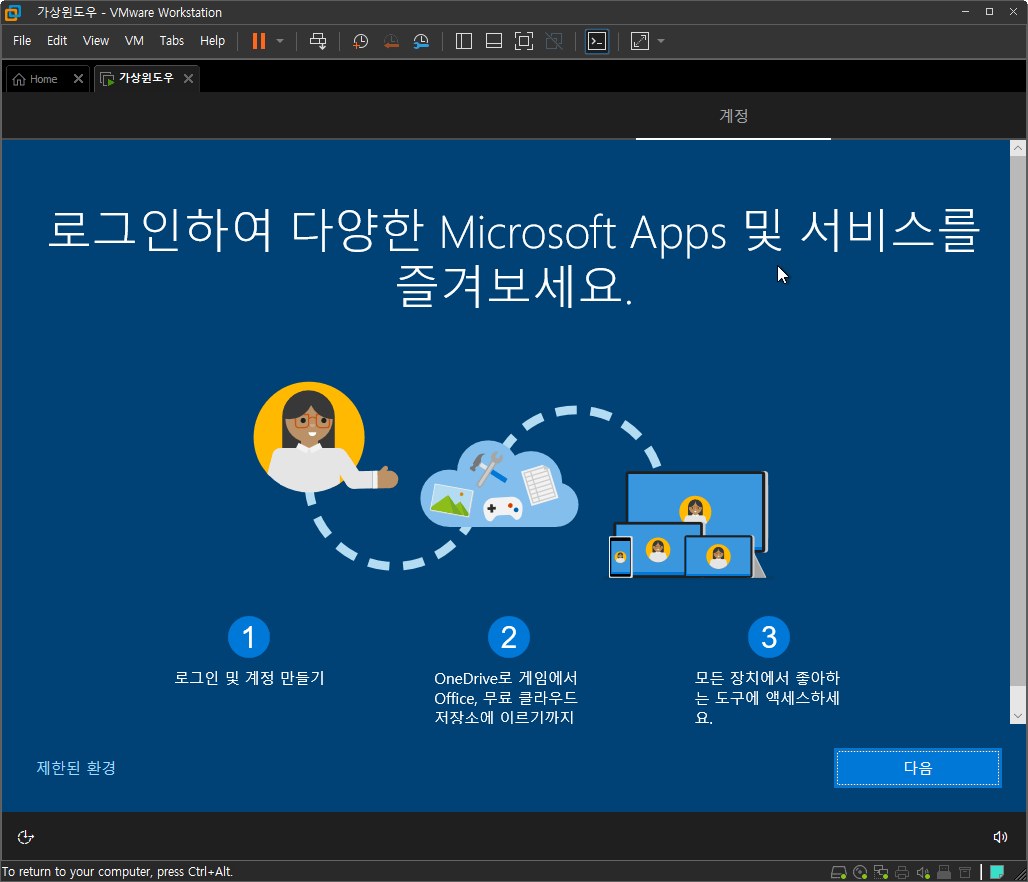Click the 제한된 환경 link
Image resolution: width=1028 pixels, height=882 pixels.
[76, 768]
